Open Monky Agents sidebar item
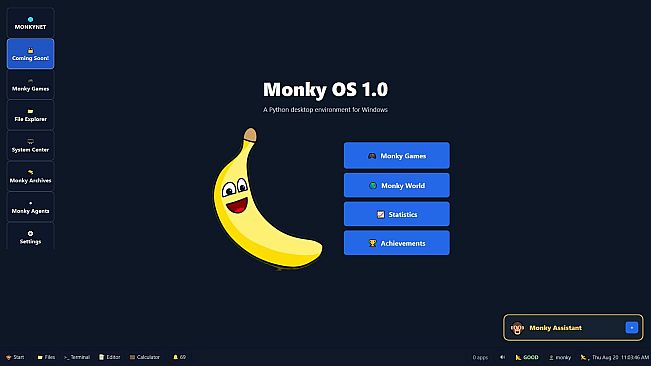This screenshot has width=651, height=366. pyautogui.click(x=30, y=207)
